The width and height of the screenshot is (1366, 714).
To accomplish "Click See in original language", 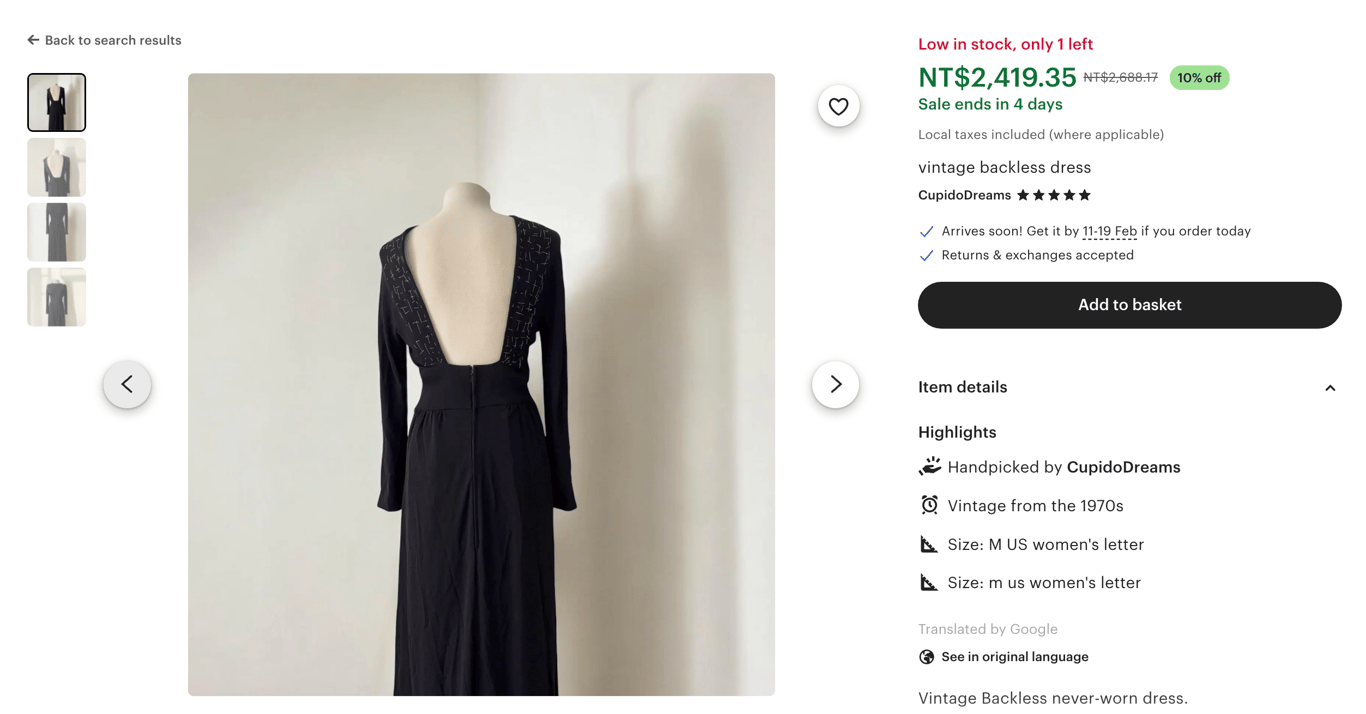I will coord(1013,657).
